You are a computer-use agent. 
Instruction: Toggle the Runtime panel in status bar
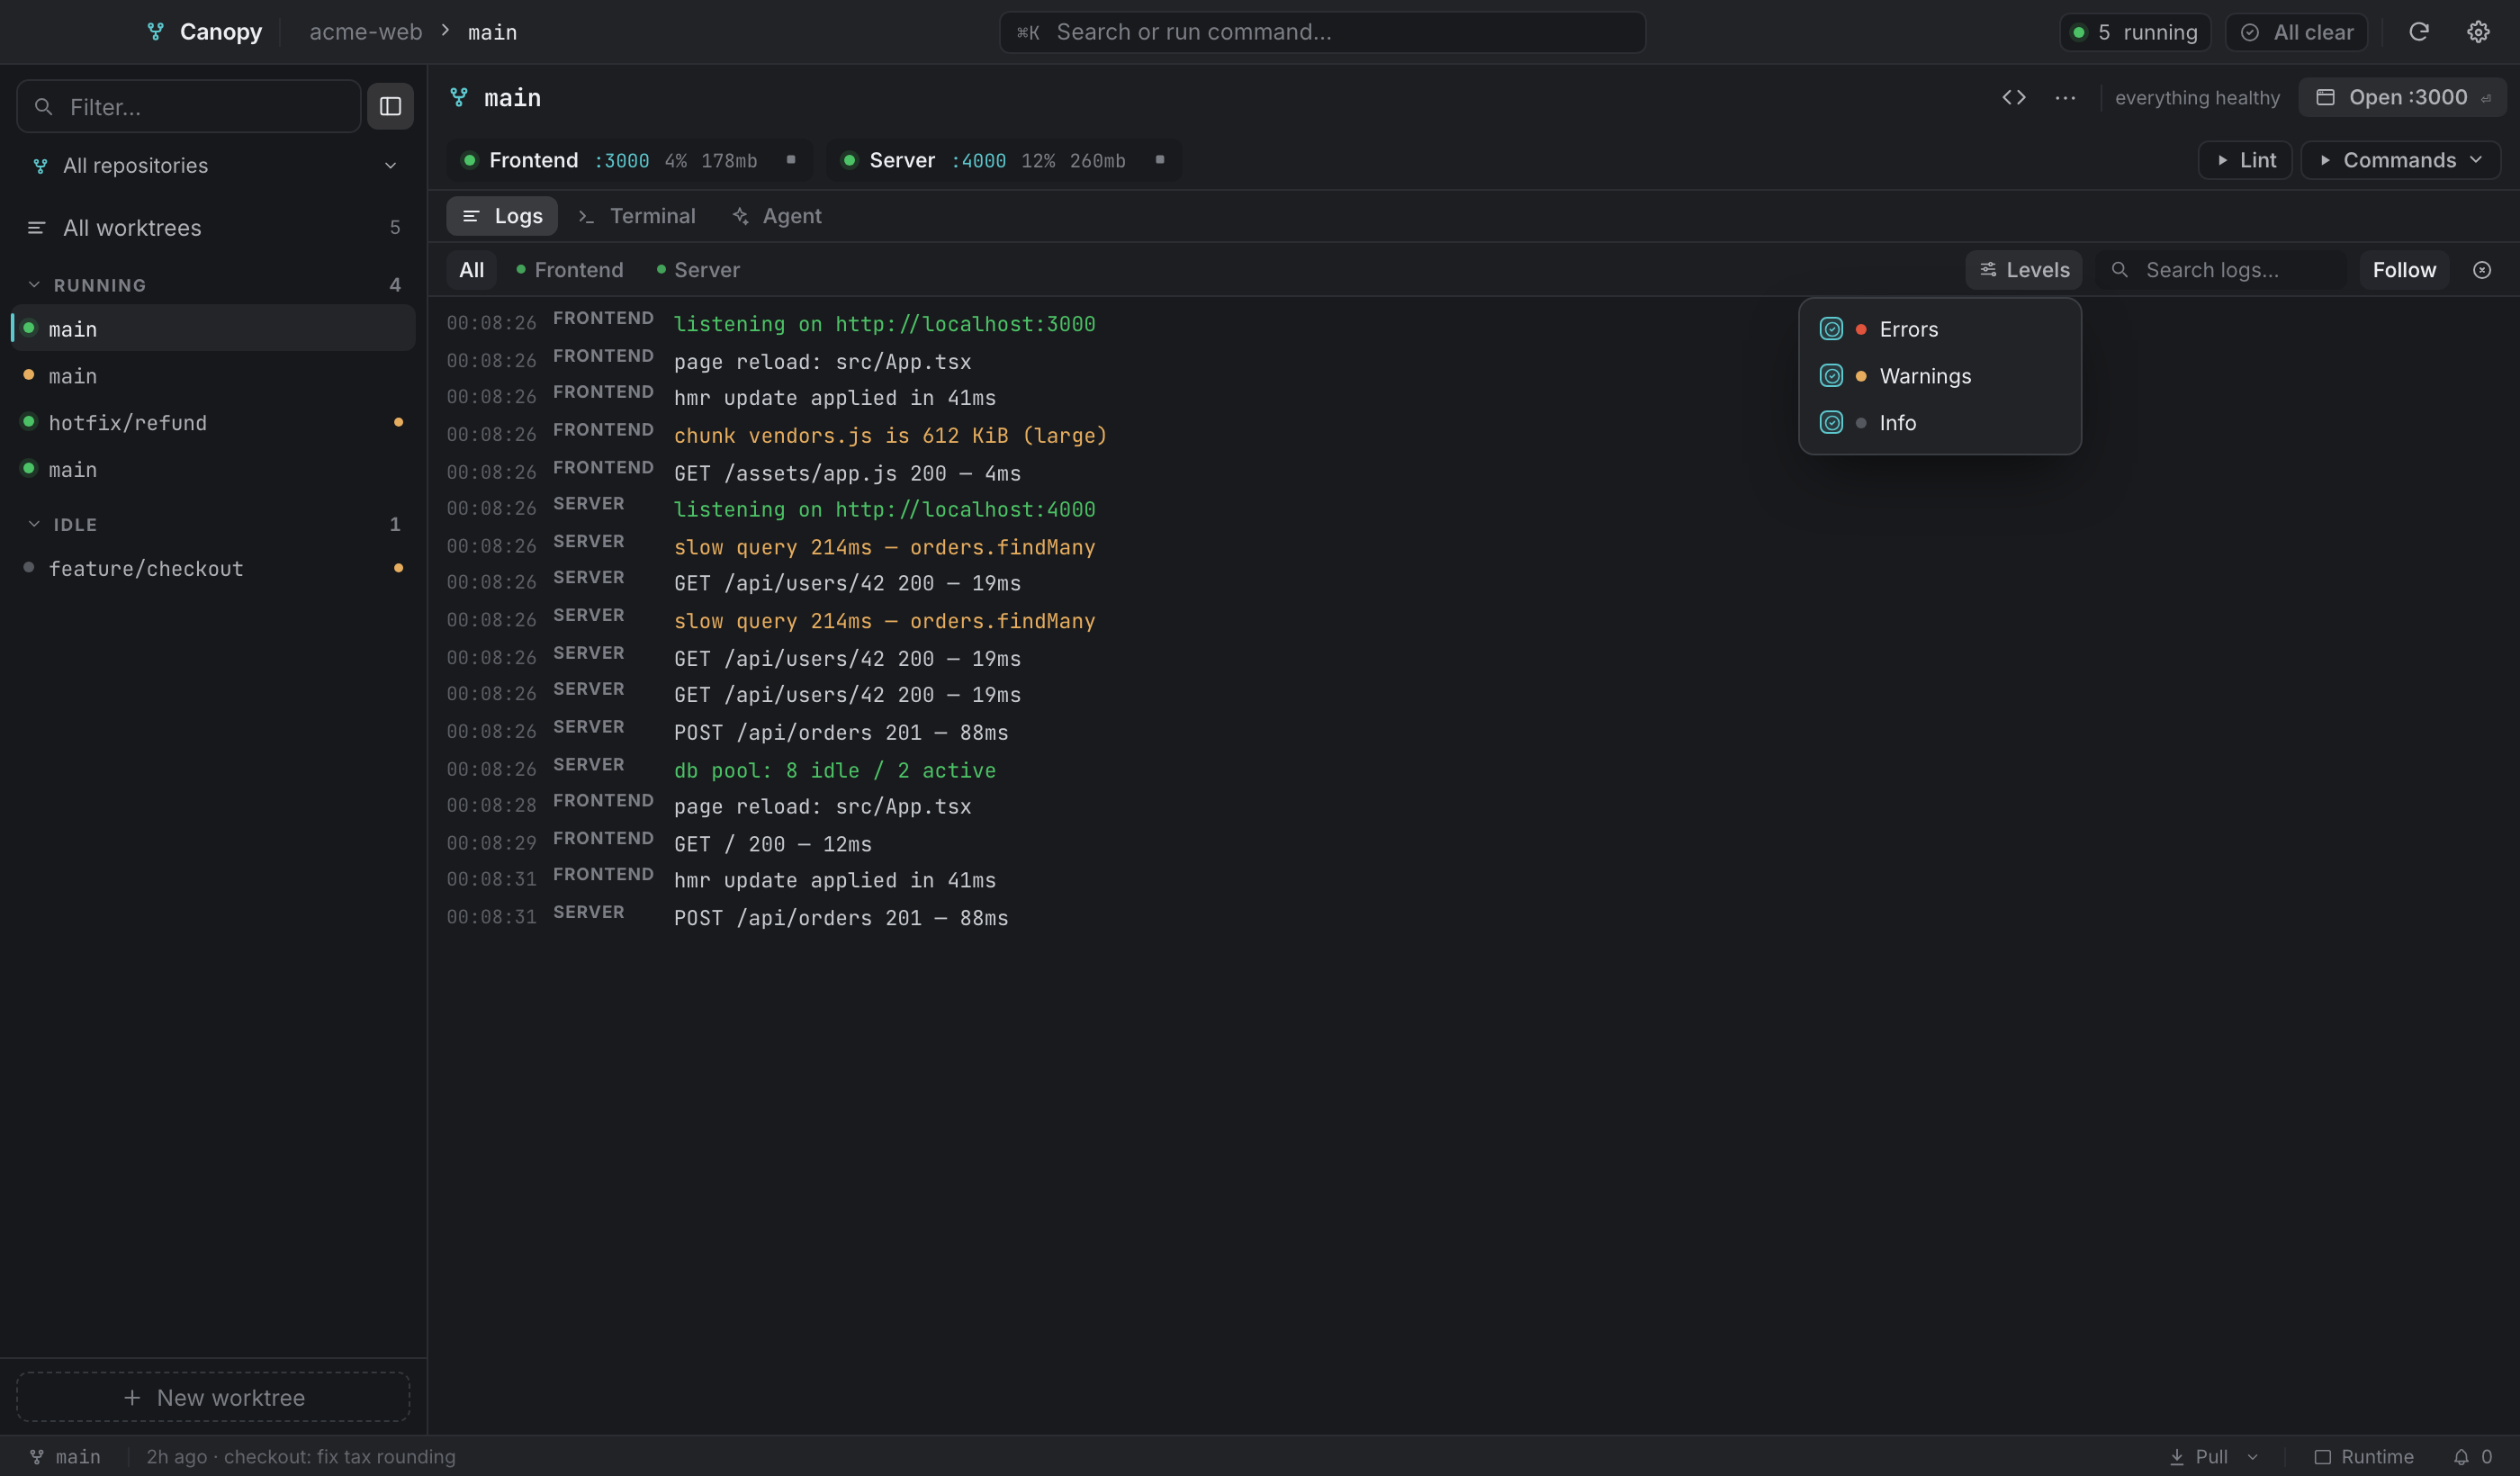[2364, 1457]
